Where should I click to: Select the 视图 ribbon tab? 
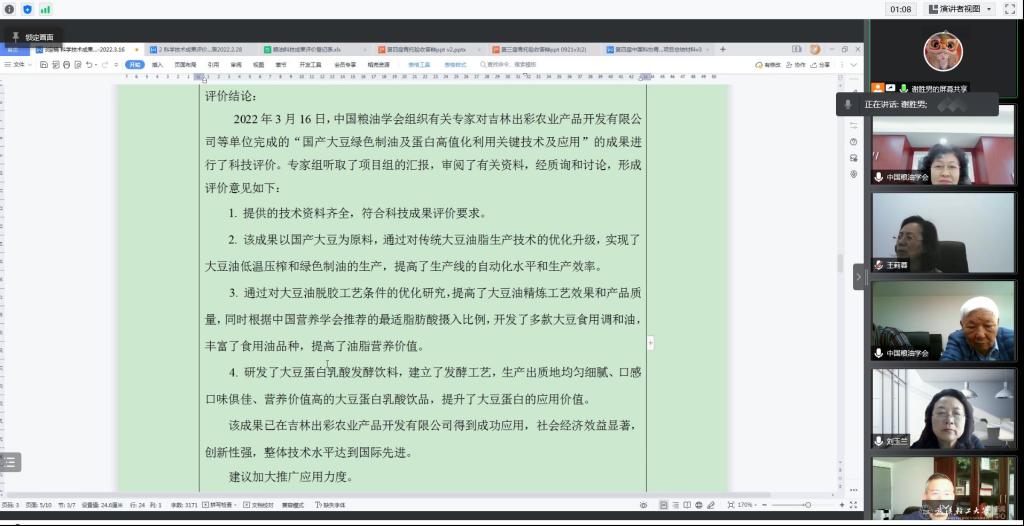tap(259, 65)
